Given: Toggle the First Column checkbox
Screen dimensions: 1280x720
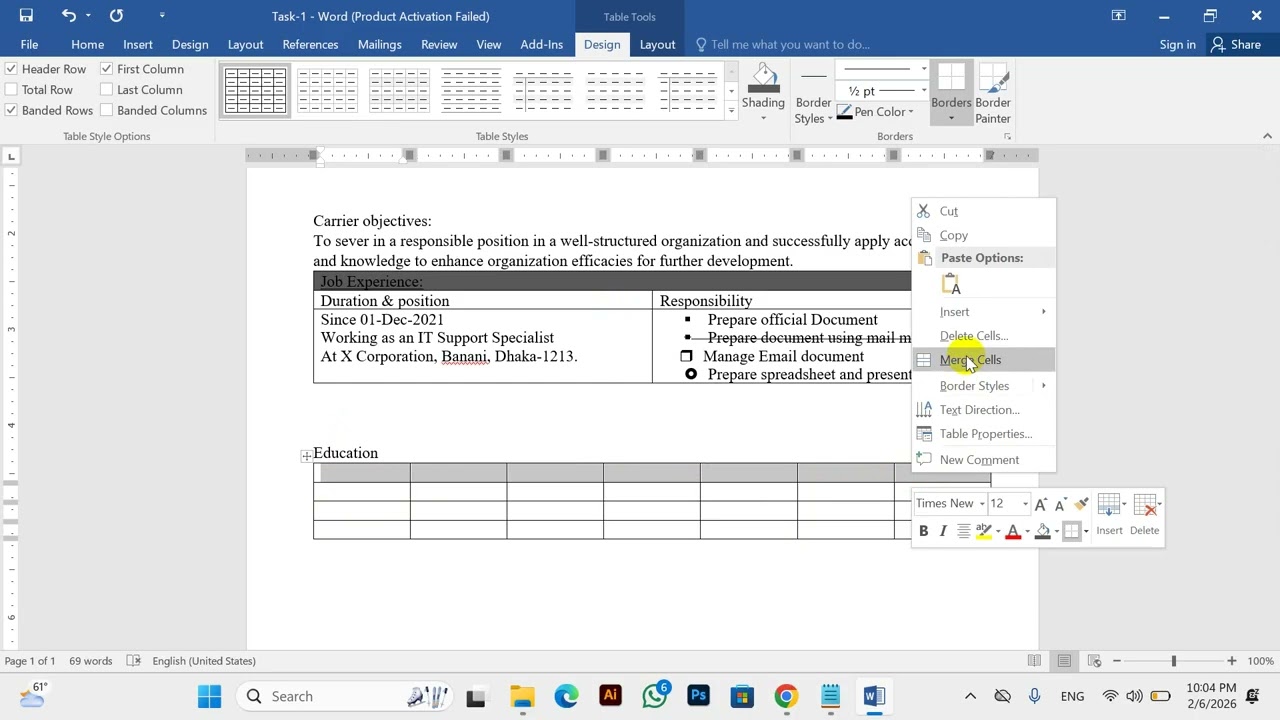Looking at the screenshot, I should click(x=106, y=69).
